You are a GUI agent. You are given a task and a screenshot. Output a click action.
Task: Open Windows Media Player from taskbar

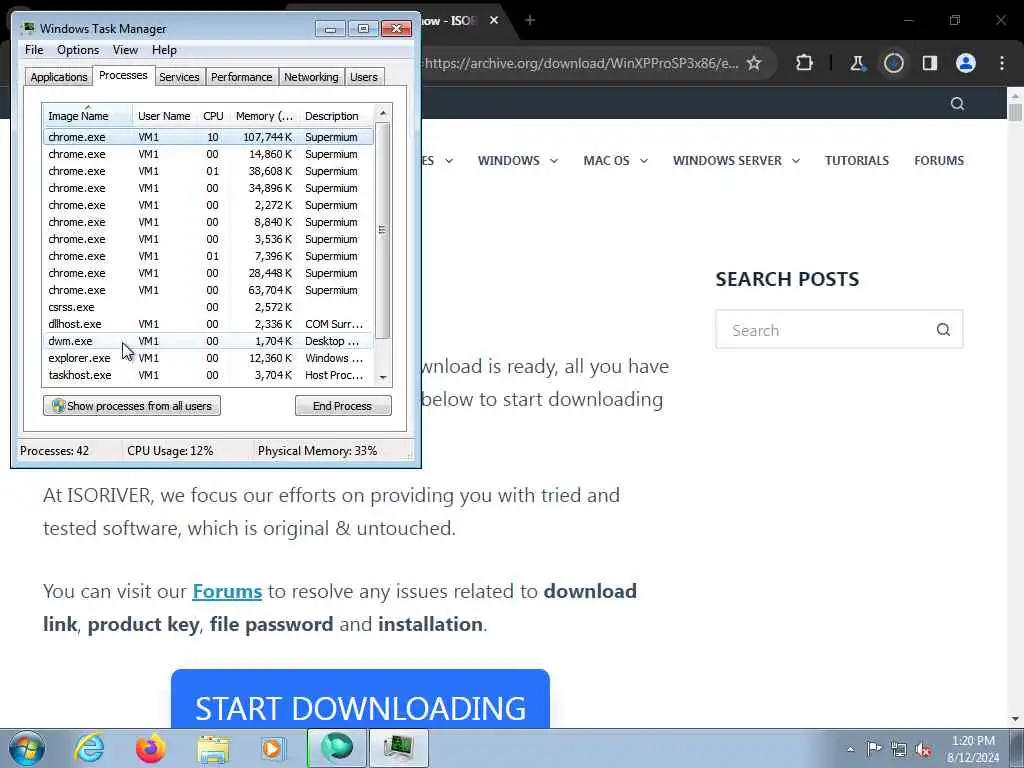273,748
